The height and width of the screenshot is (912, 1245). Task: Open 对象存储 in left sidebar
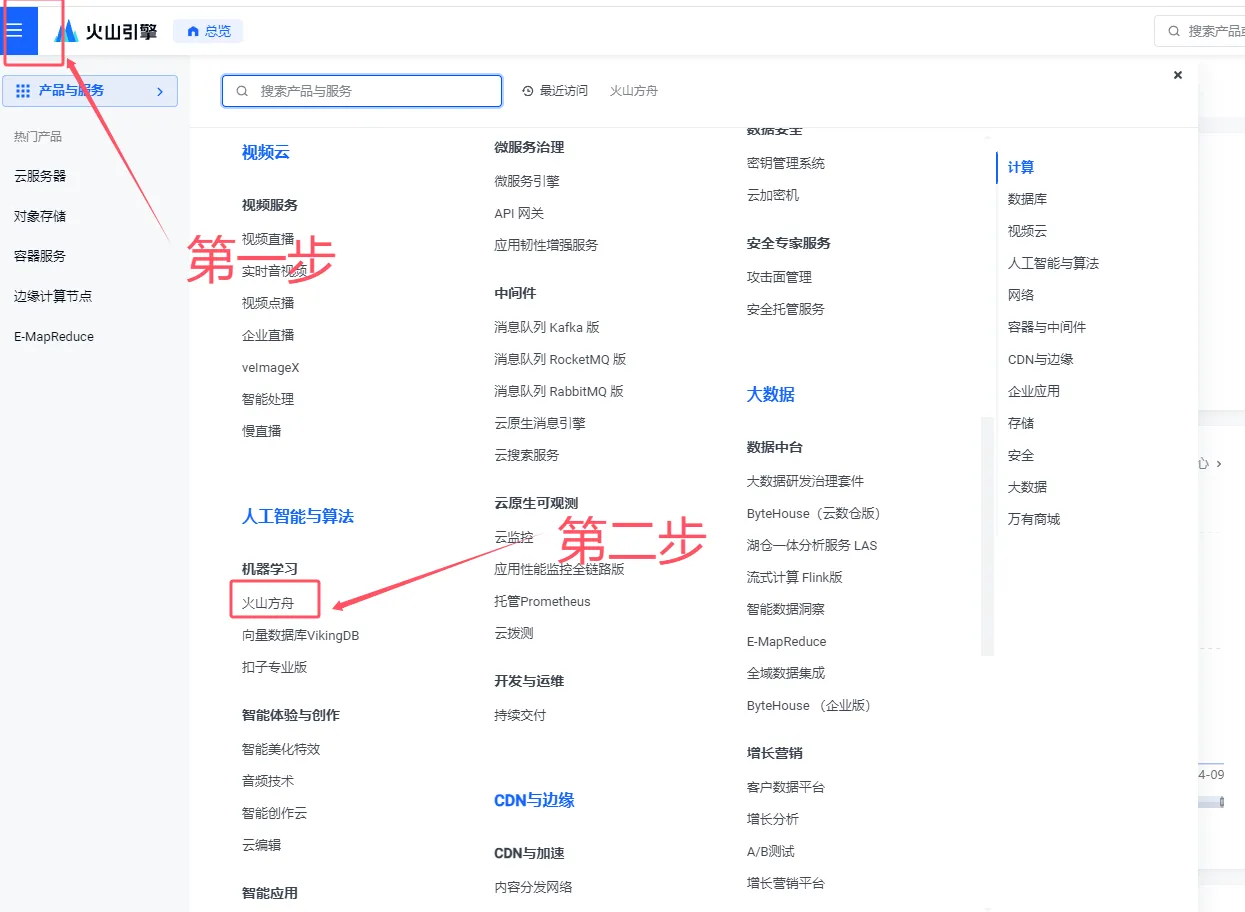coord(40,216)
